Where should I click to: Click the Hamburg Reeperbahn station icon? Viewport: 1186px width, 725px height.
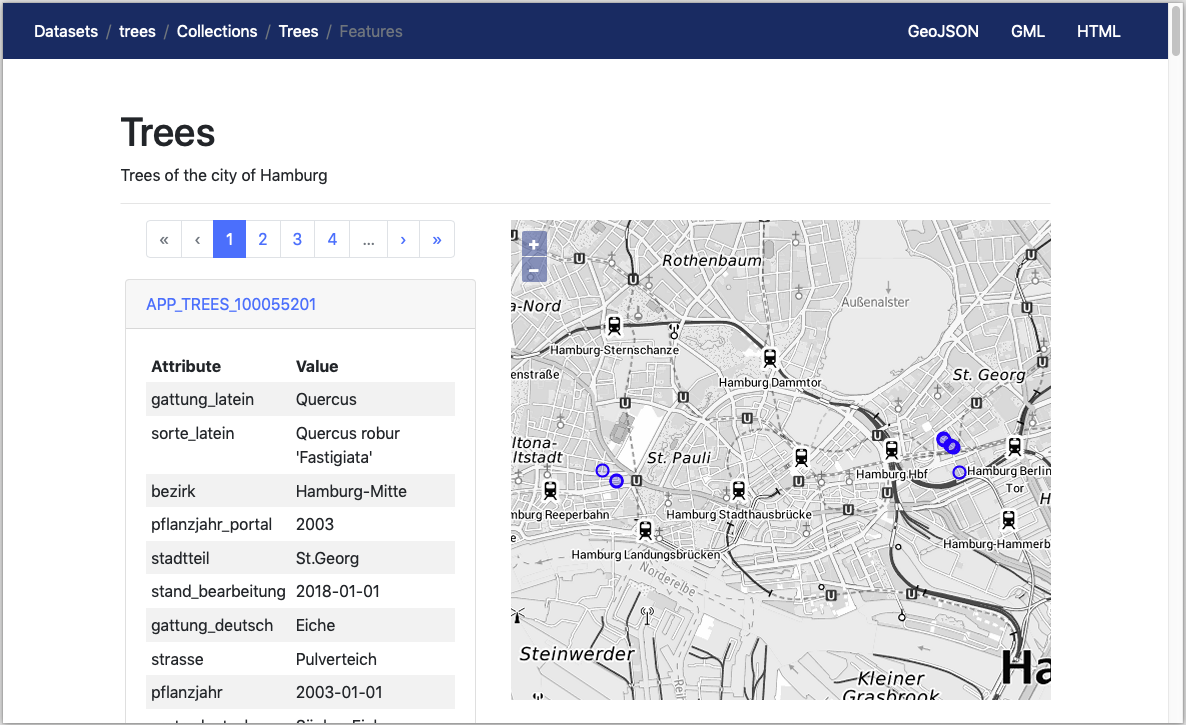click(x=550, y=490)
